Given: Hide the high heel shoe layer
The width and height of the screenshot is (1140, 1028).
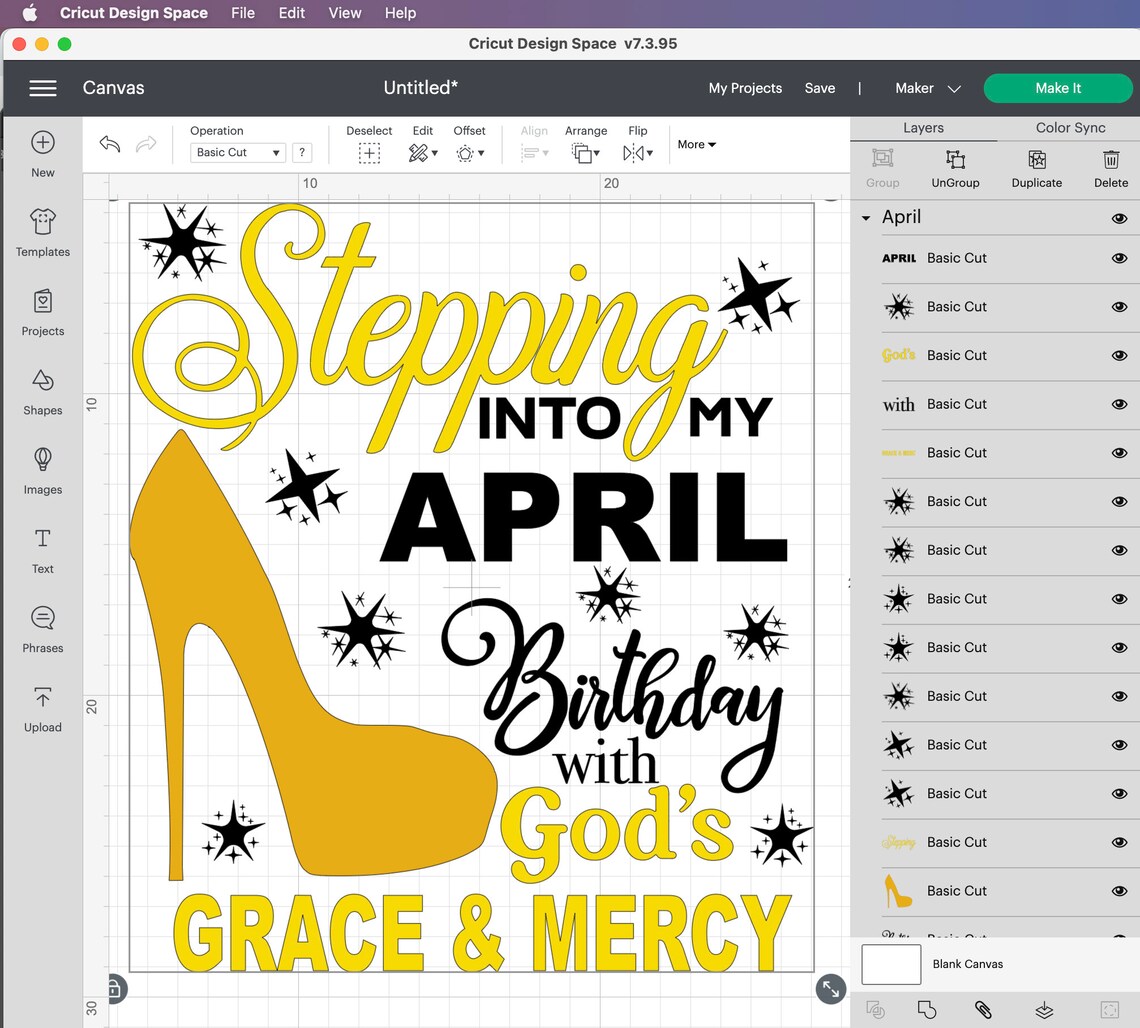Looking at the screenshot, I should [1119, 891].
